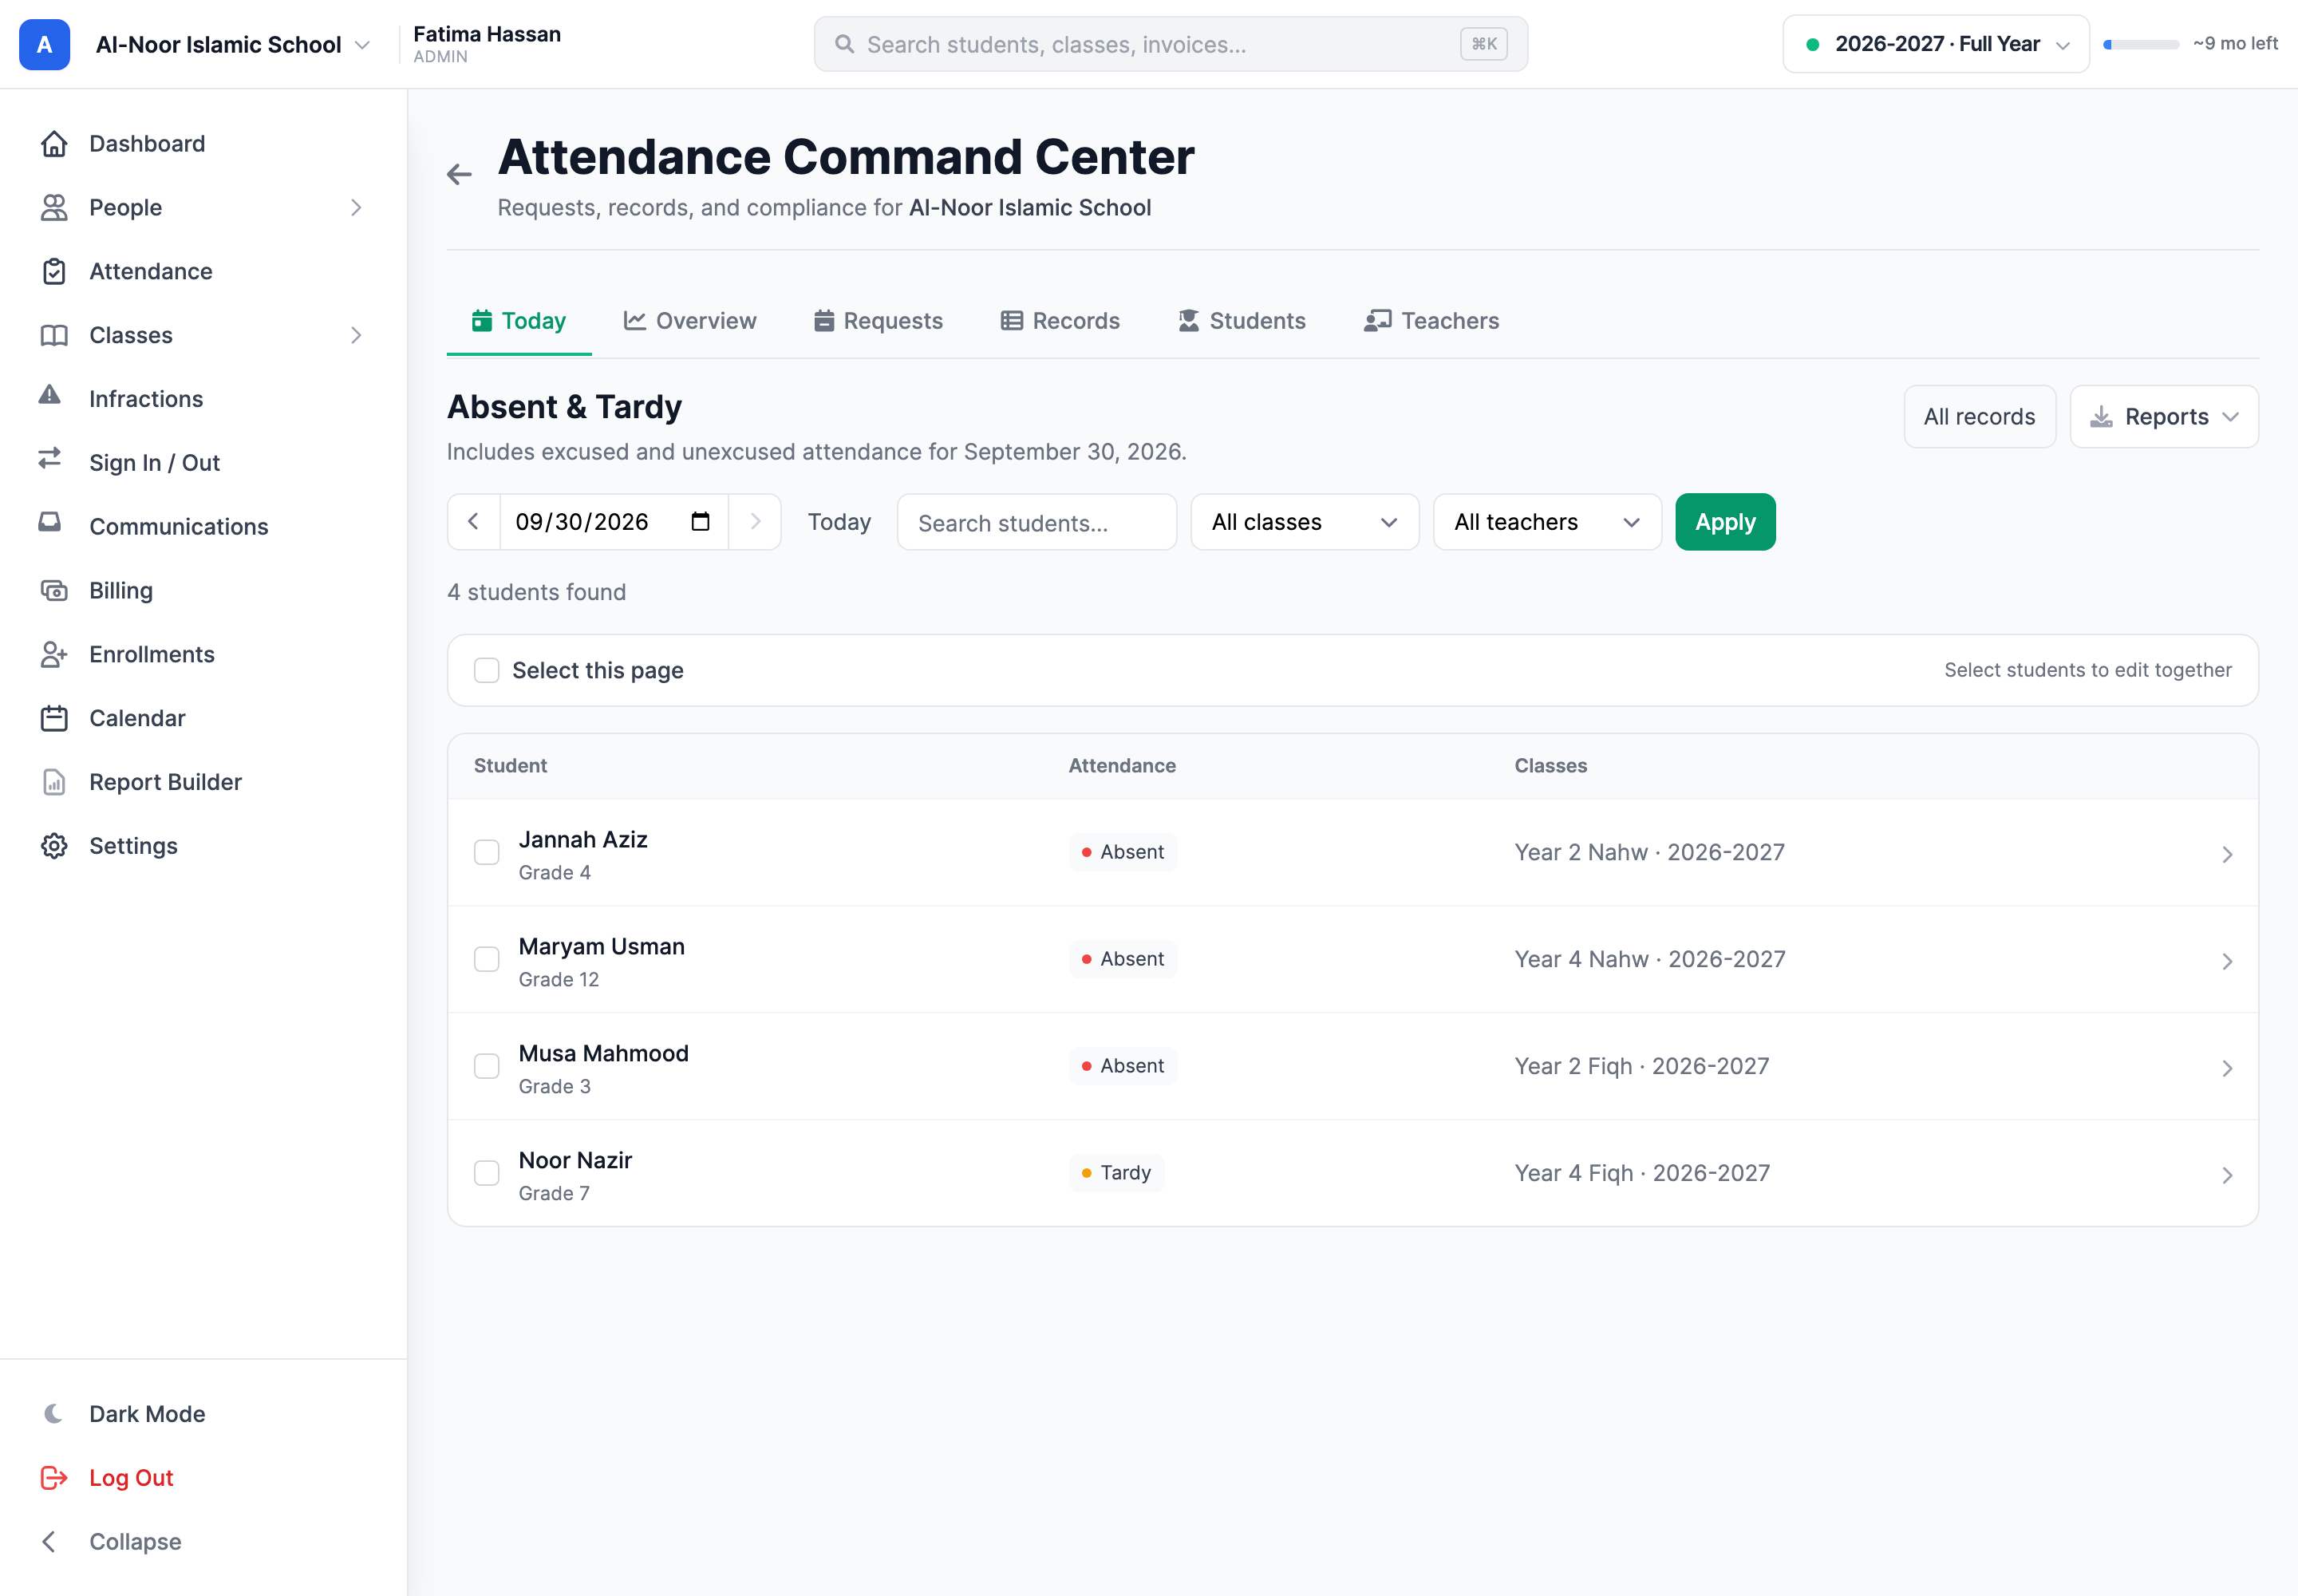Click the Infractions warning triangle icon

pos(50,397)
